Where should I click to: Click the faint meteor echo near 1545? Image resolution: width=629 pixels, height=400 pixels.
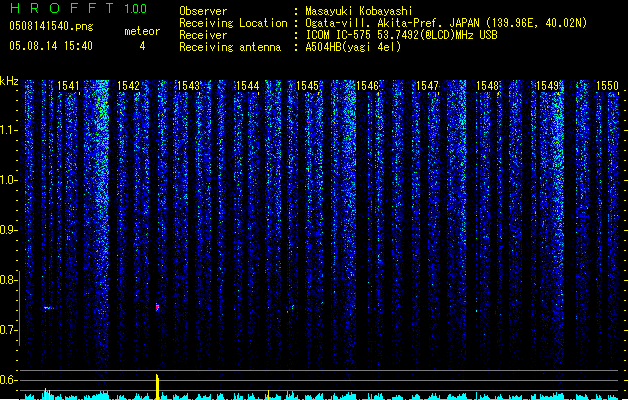(290, 308)
